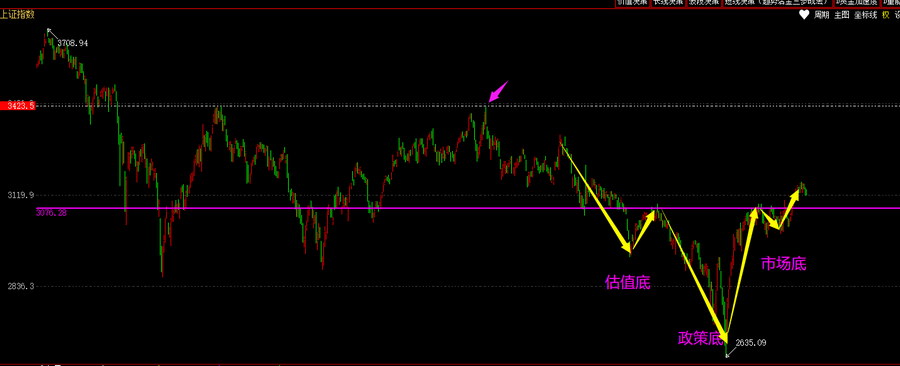Select the first tab left of 长线决策
Screen dimensions: 900x366
pos(633,3)
